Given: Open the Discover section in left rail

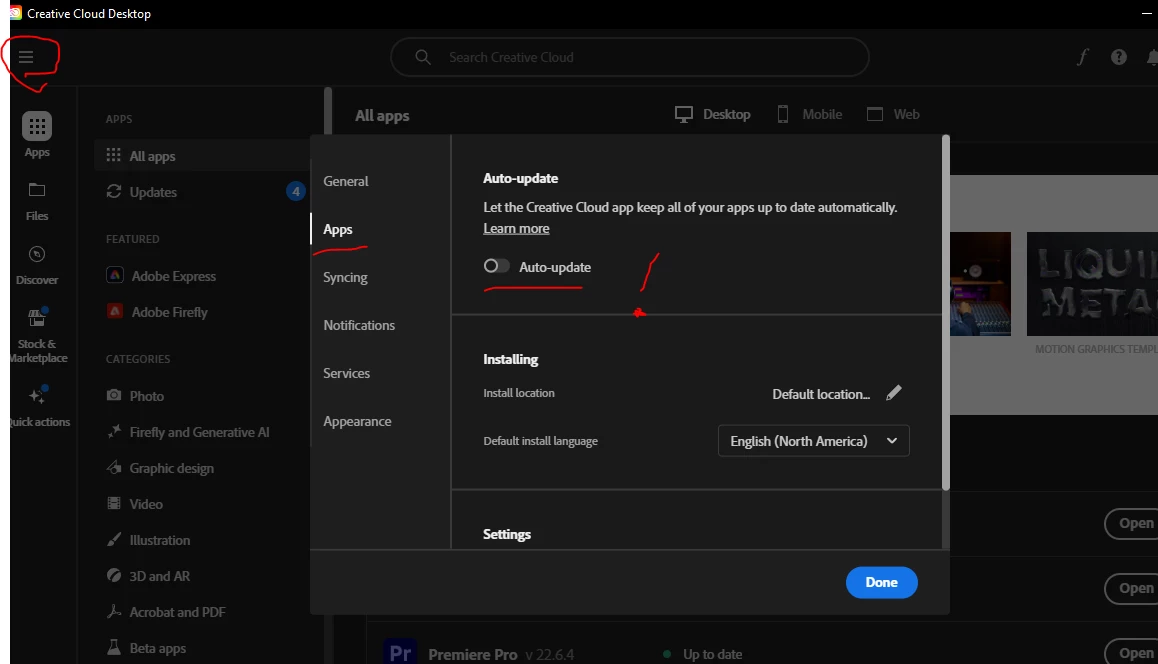Looking at the screenshot, I should [36, 265].
